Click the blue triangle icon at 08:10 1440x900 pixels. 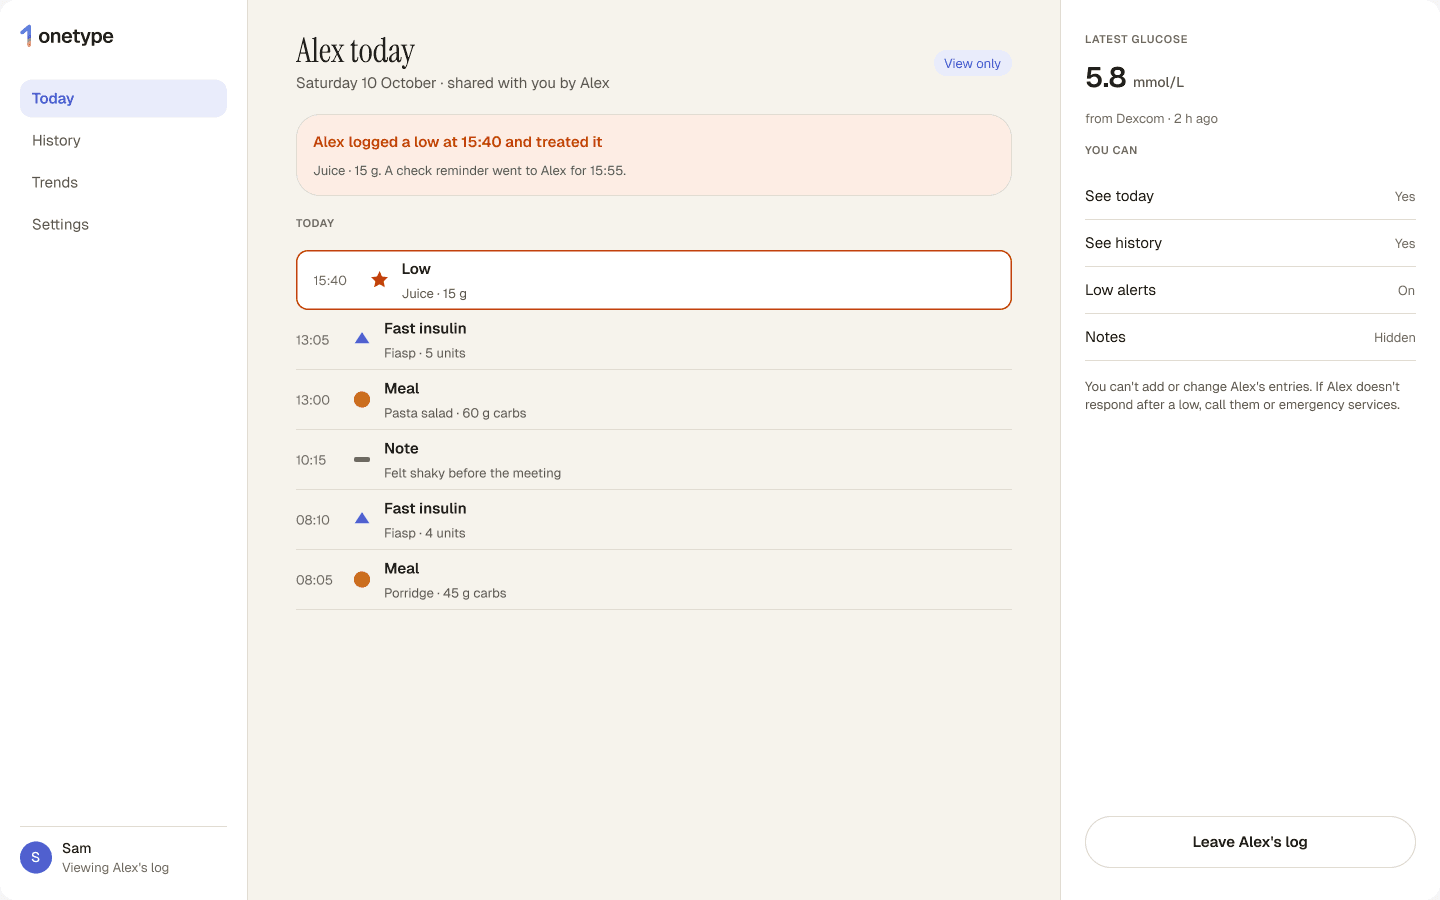tap(362, 519)
